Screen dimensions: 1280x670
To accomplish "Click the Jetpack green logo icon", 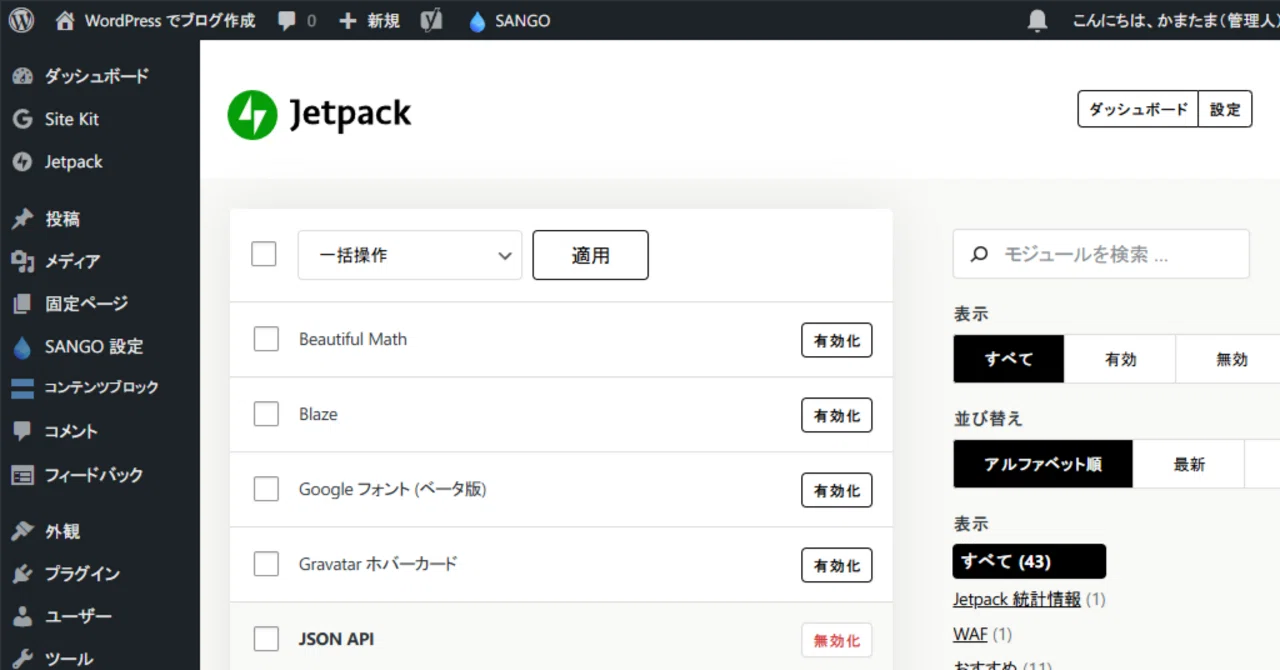I will (252, 115).
